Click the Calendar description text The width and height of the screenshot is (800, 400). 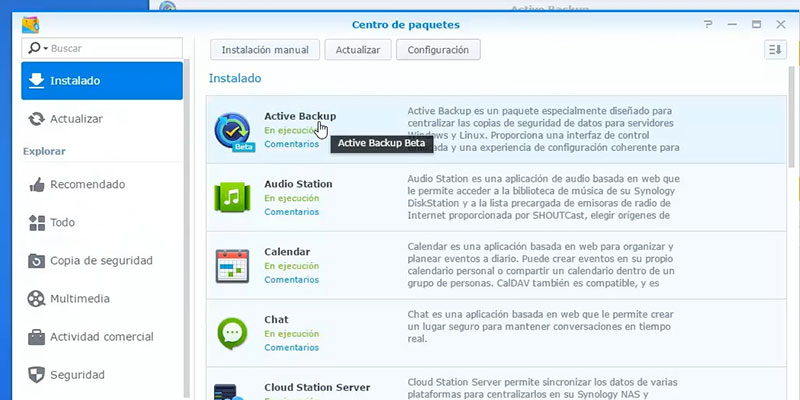tap(541, 265)
